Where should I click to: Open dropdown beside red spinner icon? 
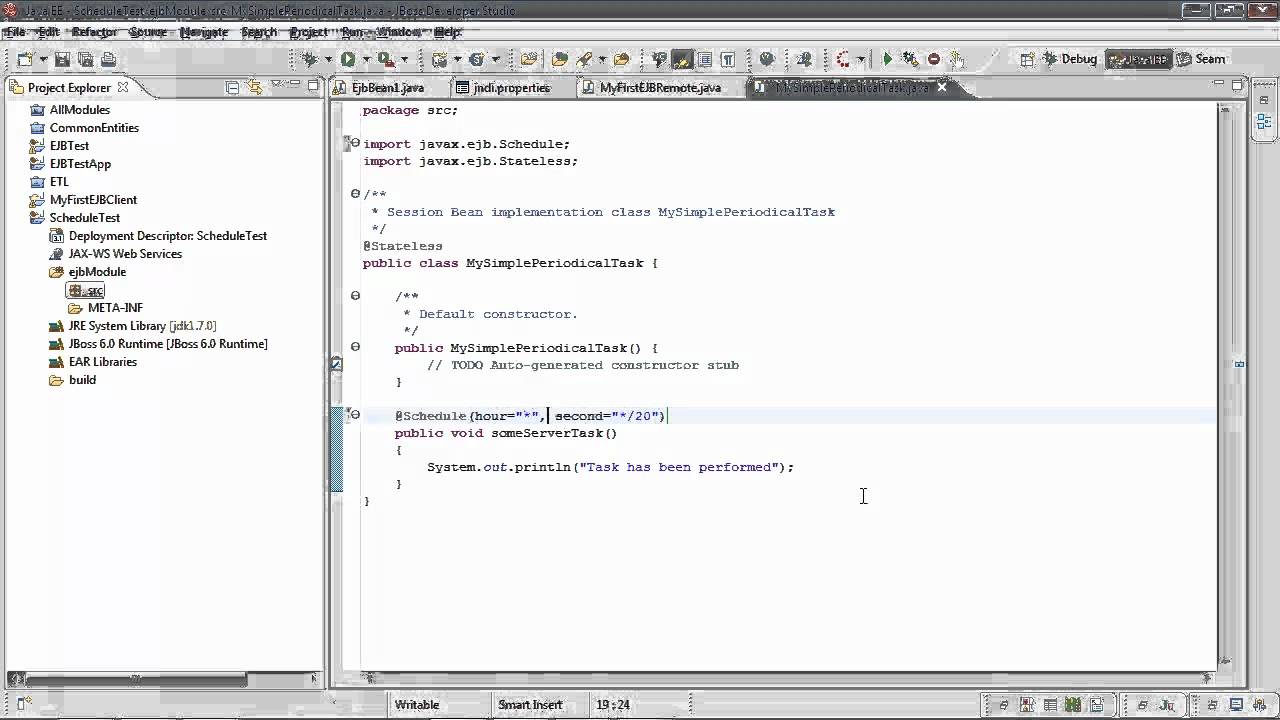click(x=861, y=60)
